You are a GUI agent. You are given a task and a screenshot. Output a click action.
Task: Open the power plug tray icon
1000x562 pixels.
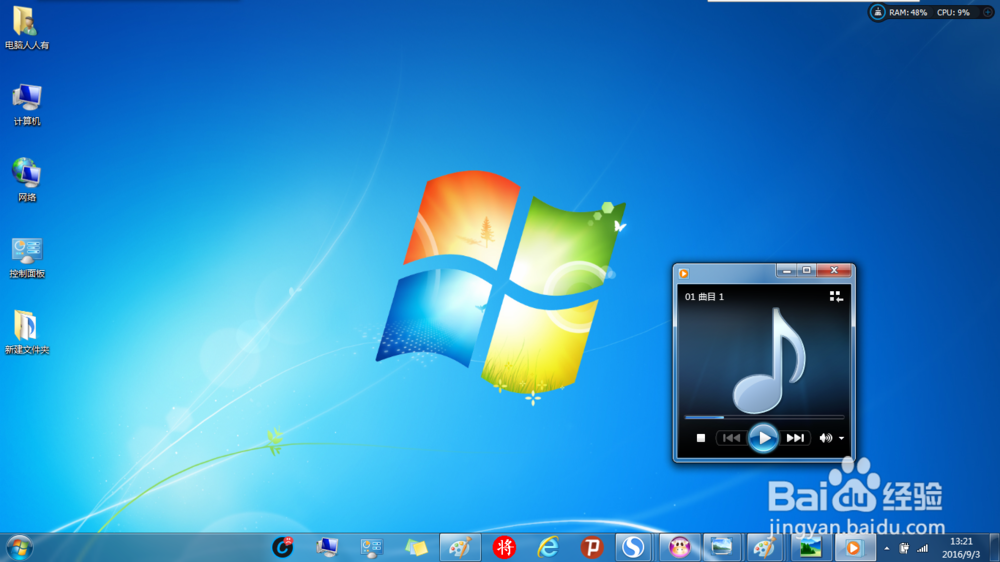pyautogui.click(x=904, y=548)
